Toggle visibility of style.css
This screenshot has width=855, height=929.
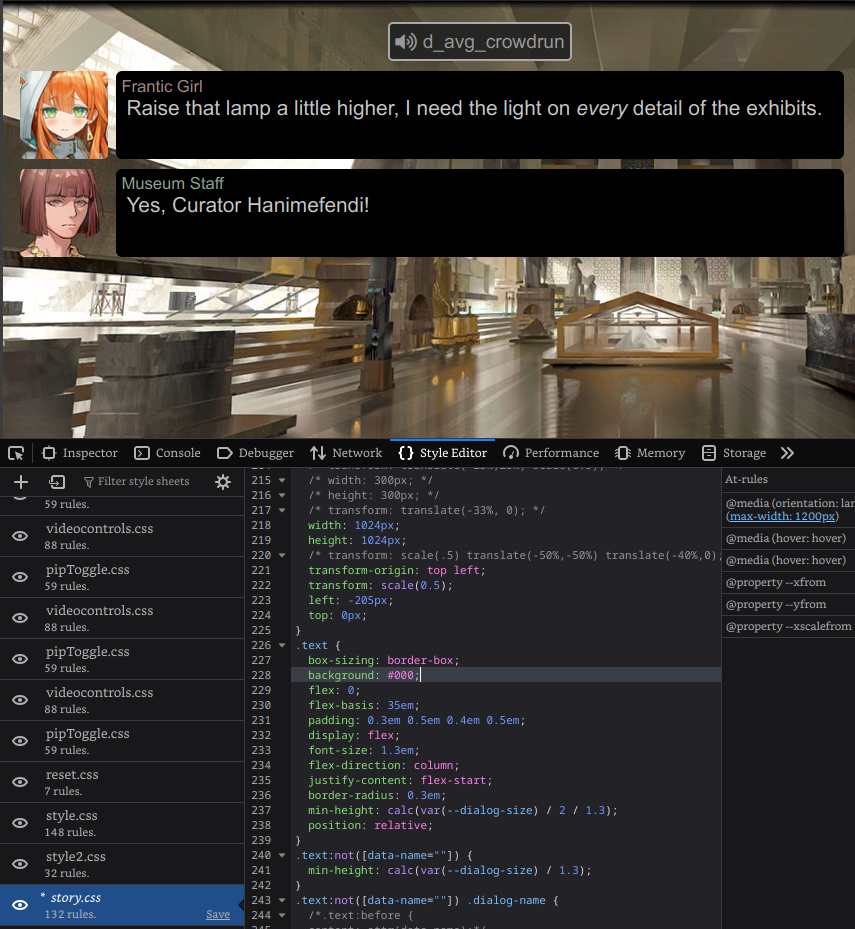click(20, 822)
